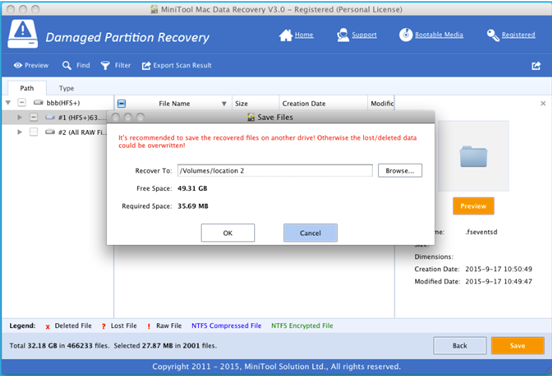Click the share icon at toolbar right
This screenshot has width=552, height=376.
536,65
